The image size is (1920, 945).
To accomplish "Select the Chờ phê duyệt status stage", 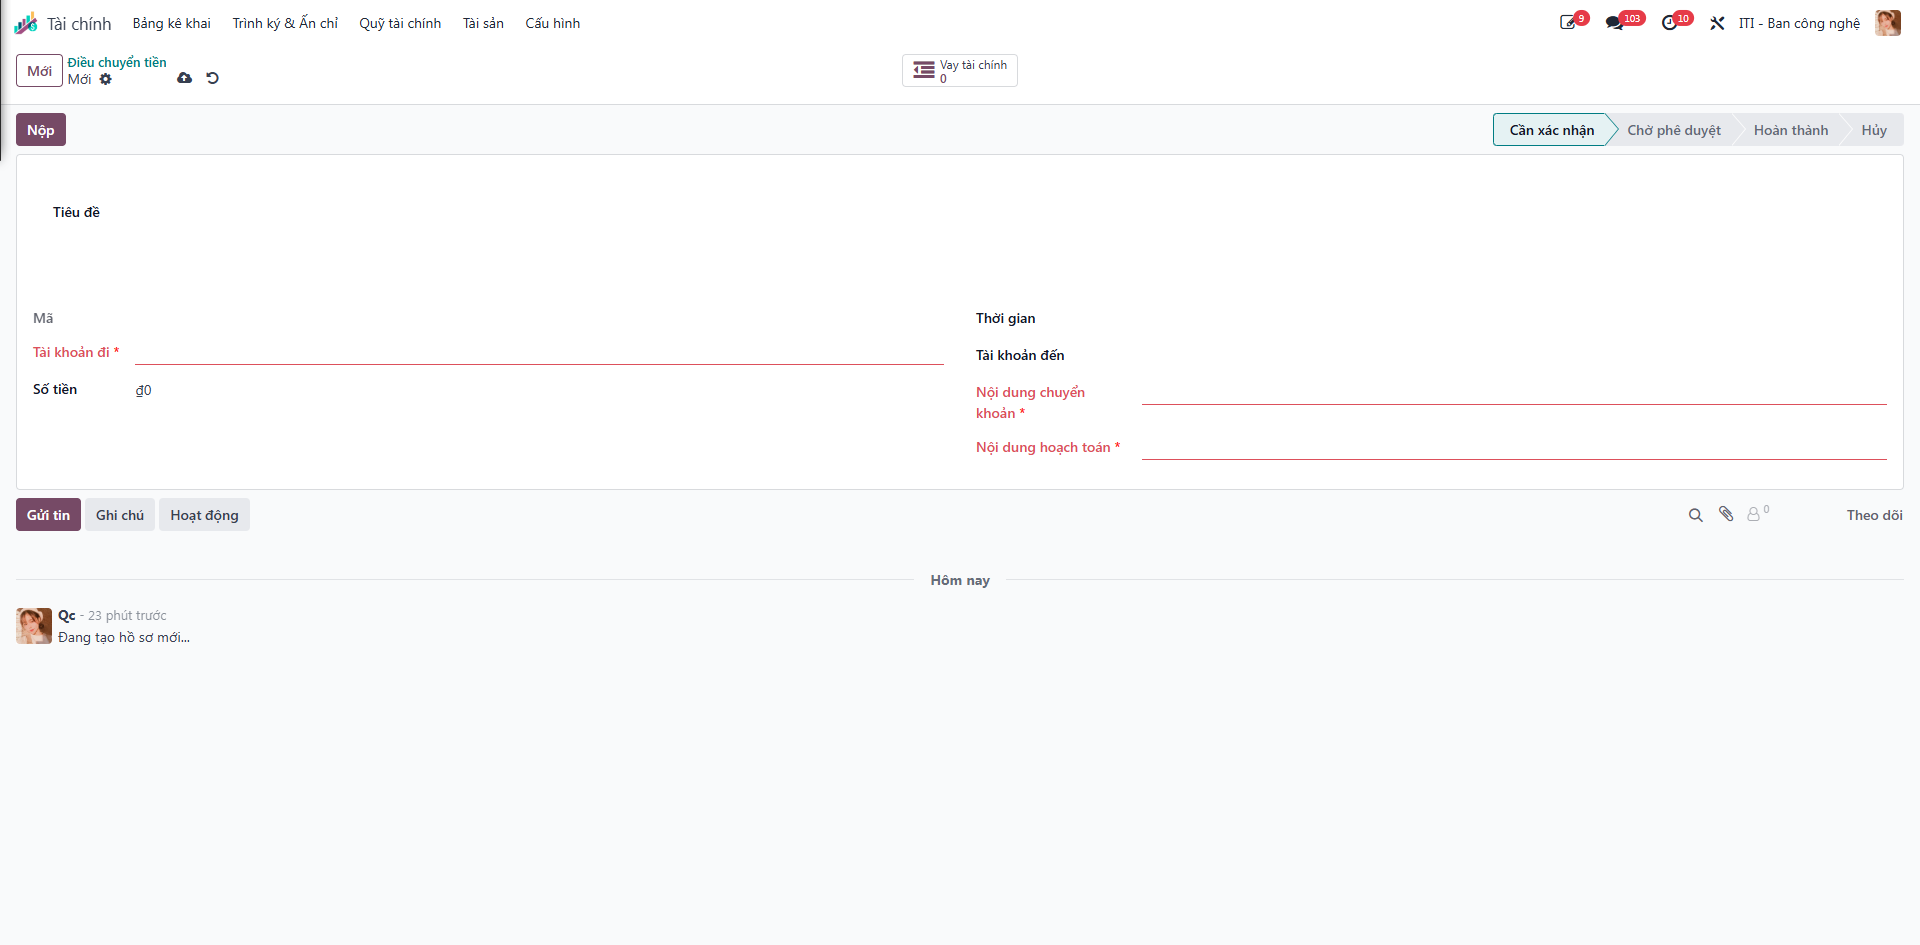I will pyautogui.click(x=1674, y=130).
